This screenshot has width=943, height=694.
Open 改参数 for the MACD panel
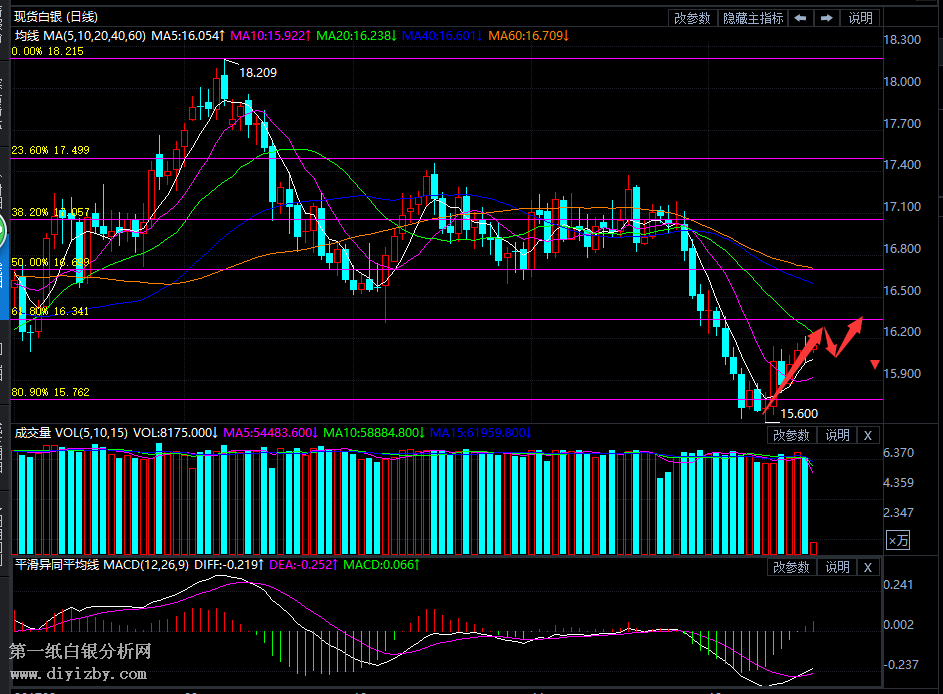(x=791, y=567)
